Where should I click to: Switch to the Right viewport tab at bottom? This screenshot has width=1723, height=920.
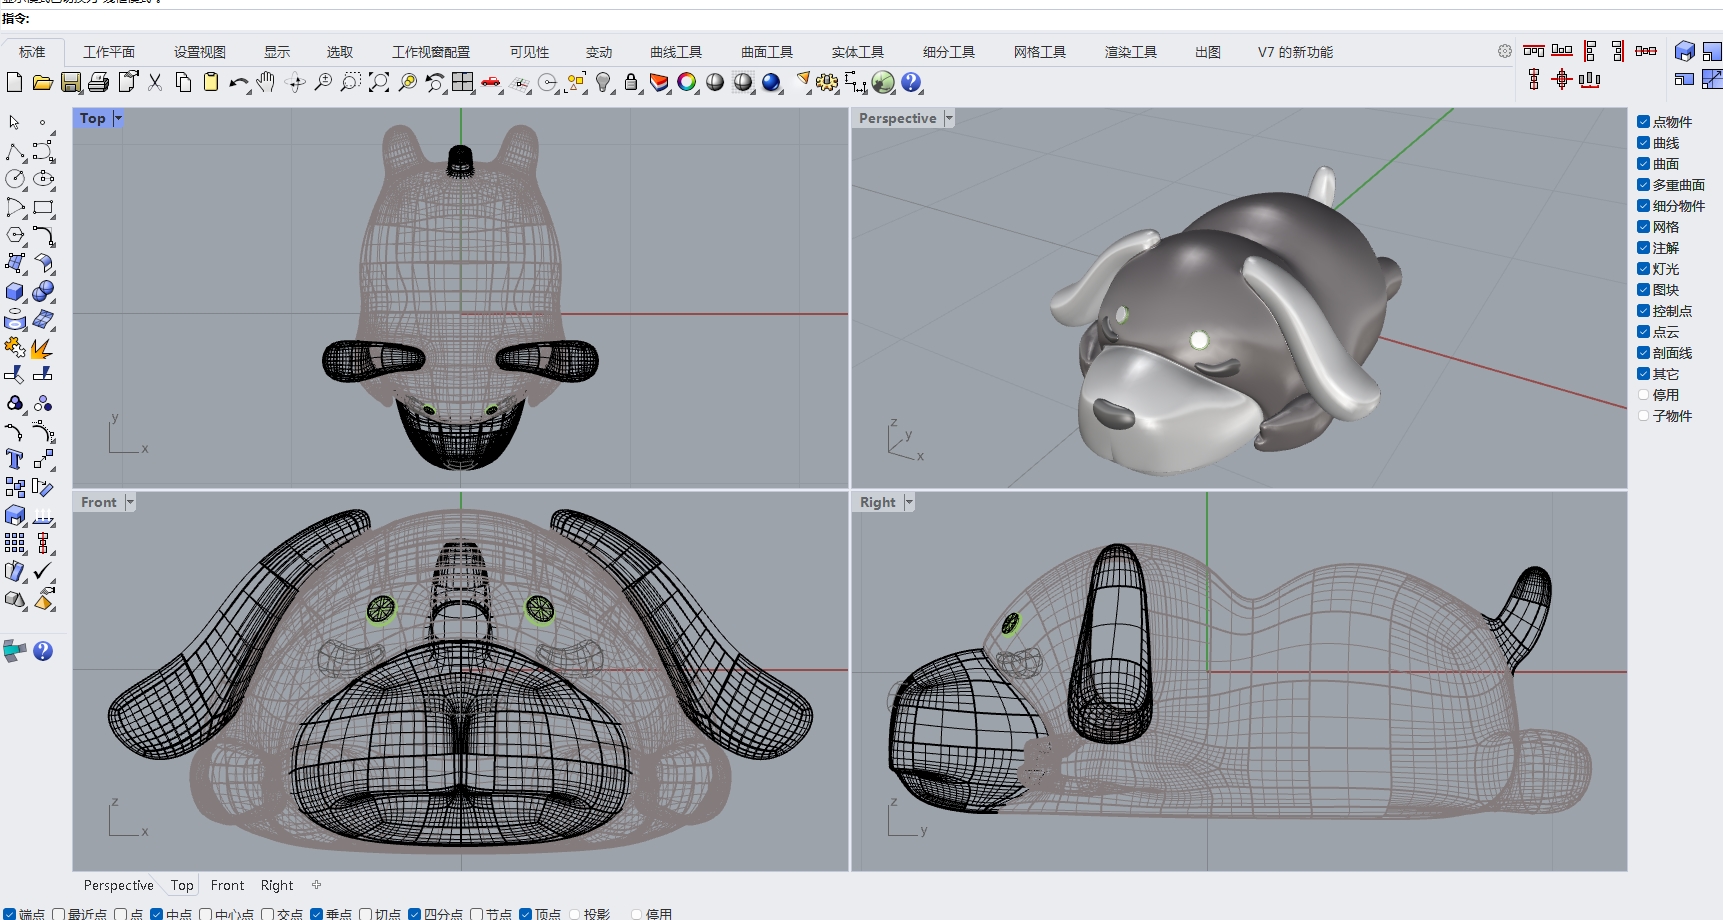pyautogui.click(x=277, y=885)
